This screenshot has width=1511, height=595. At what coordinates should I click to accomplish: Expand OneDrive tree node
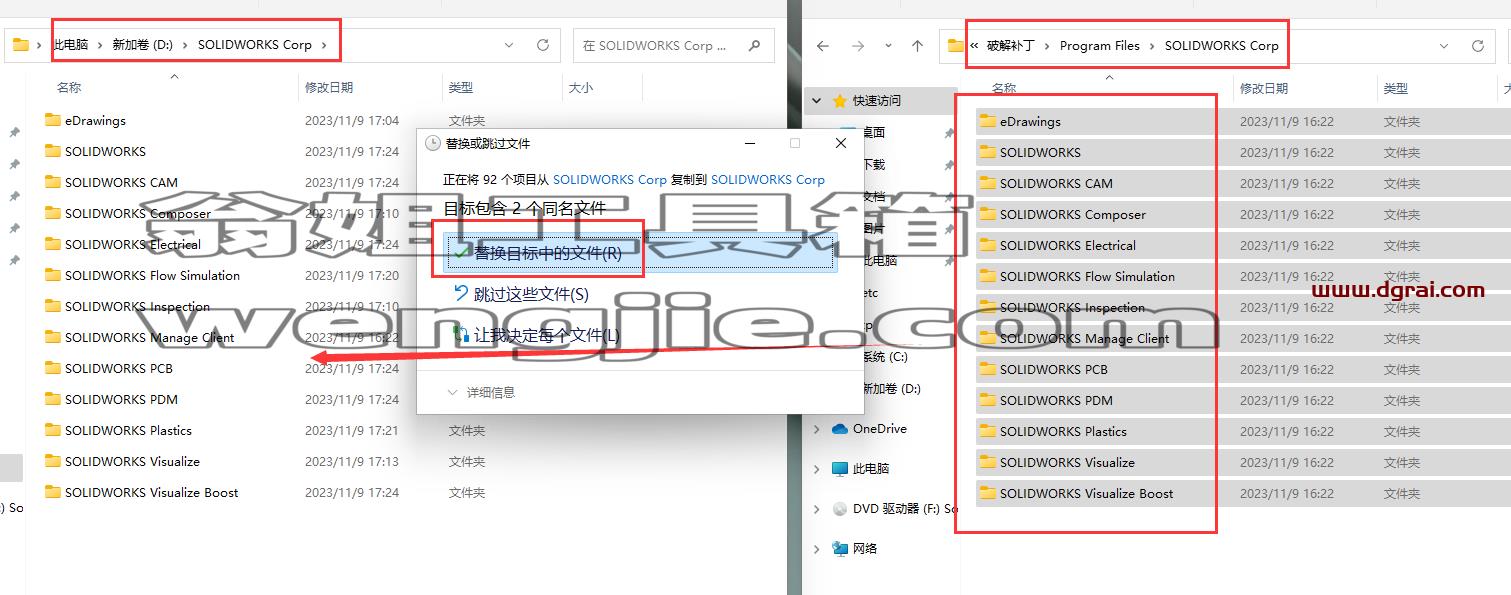817,429
